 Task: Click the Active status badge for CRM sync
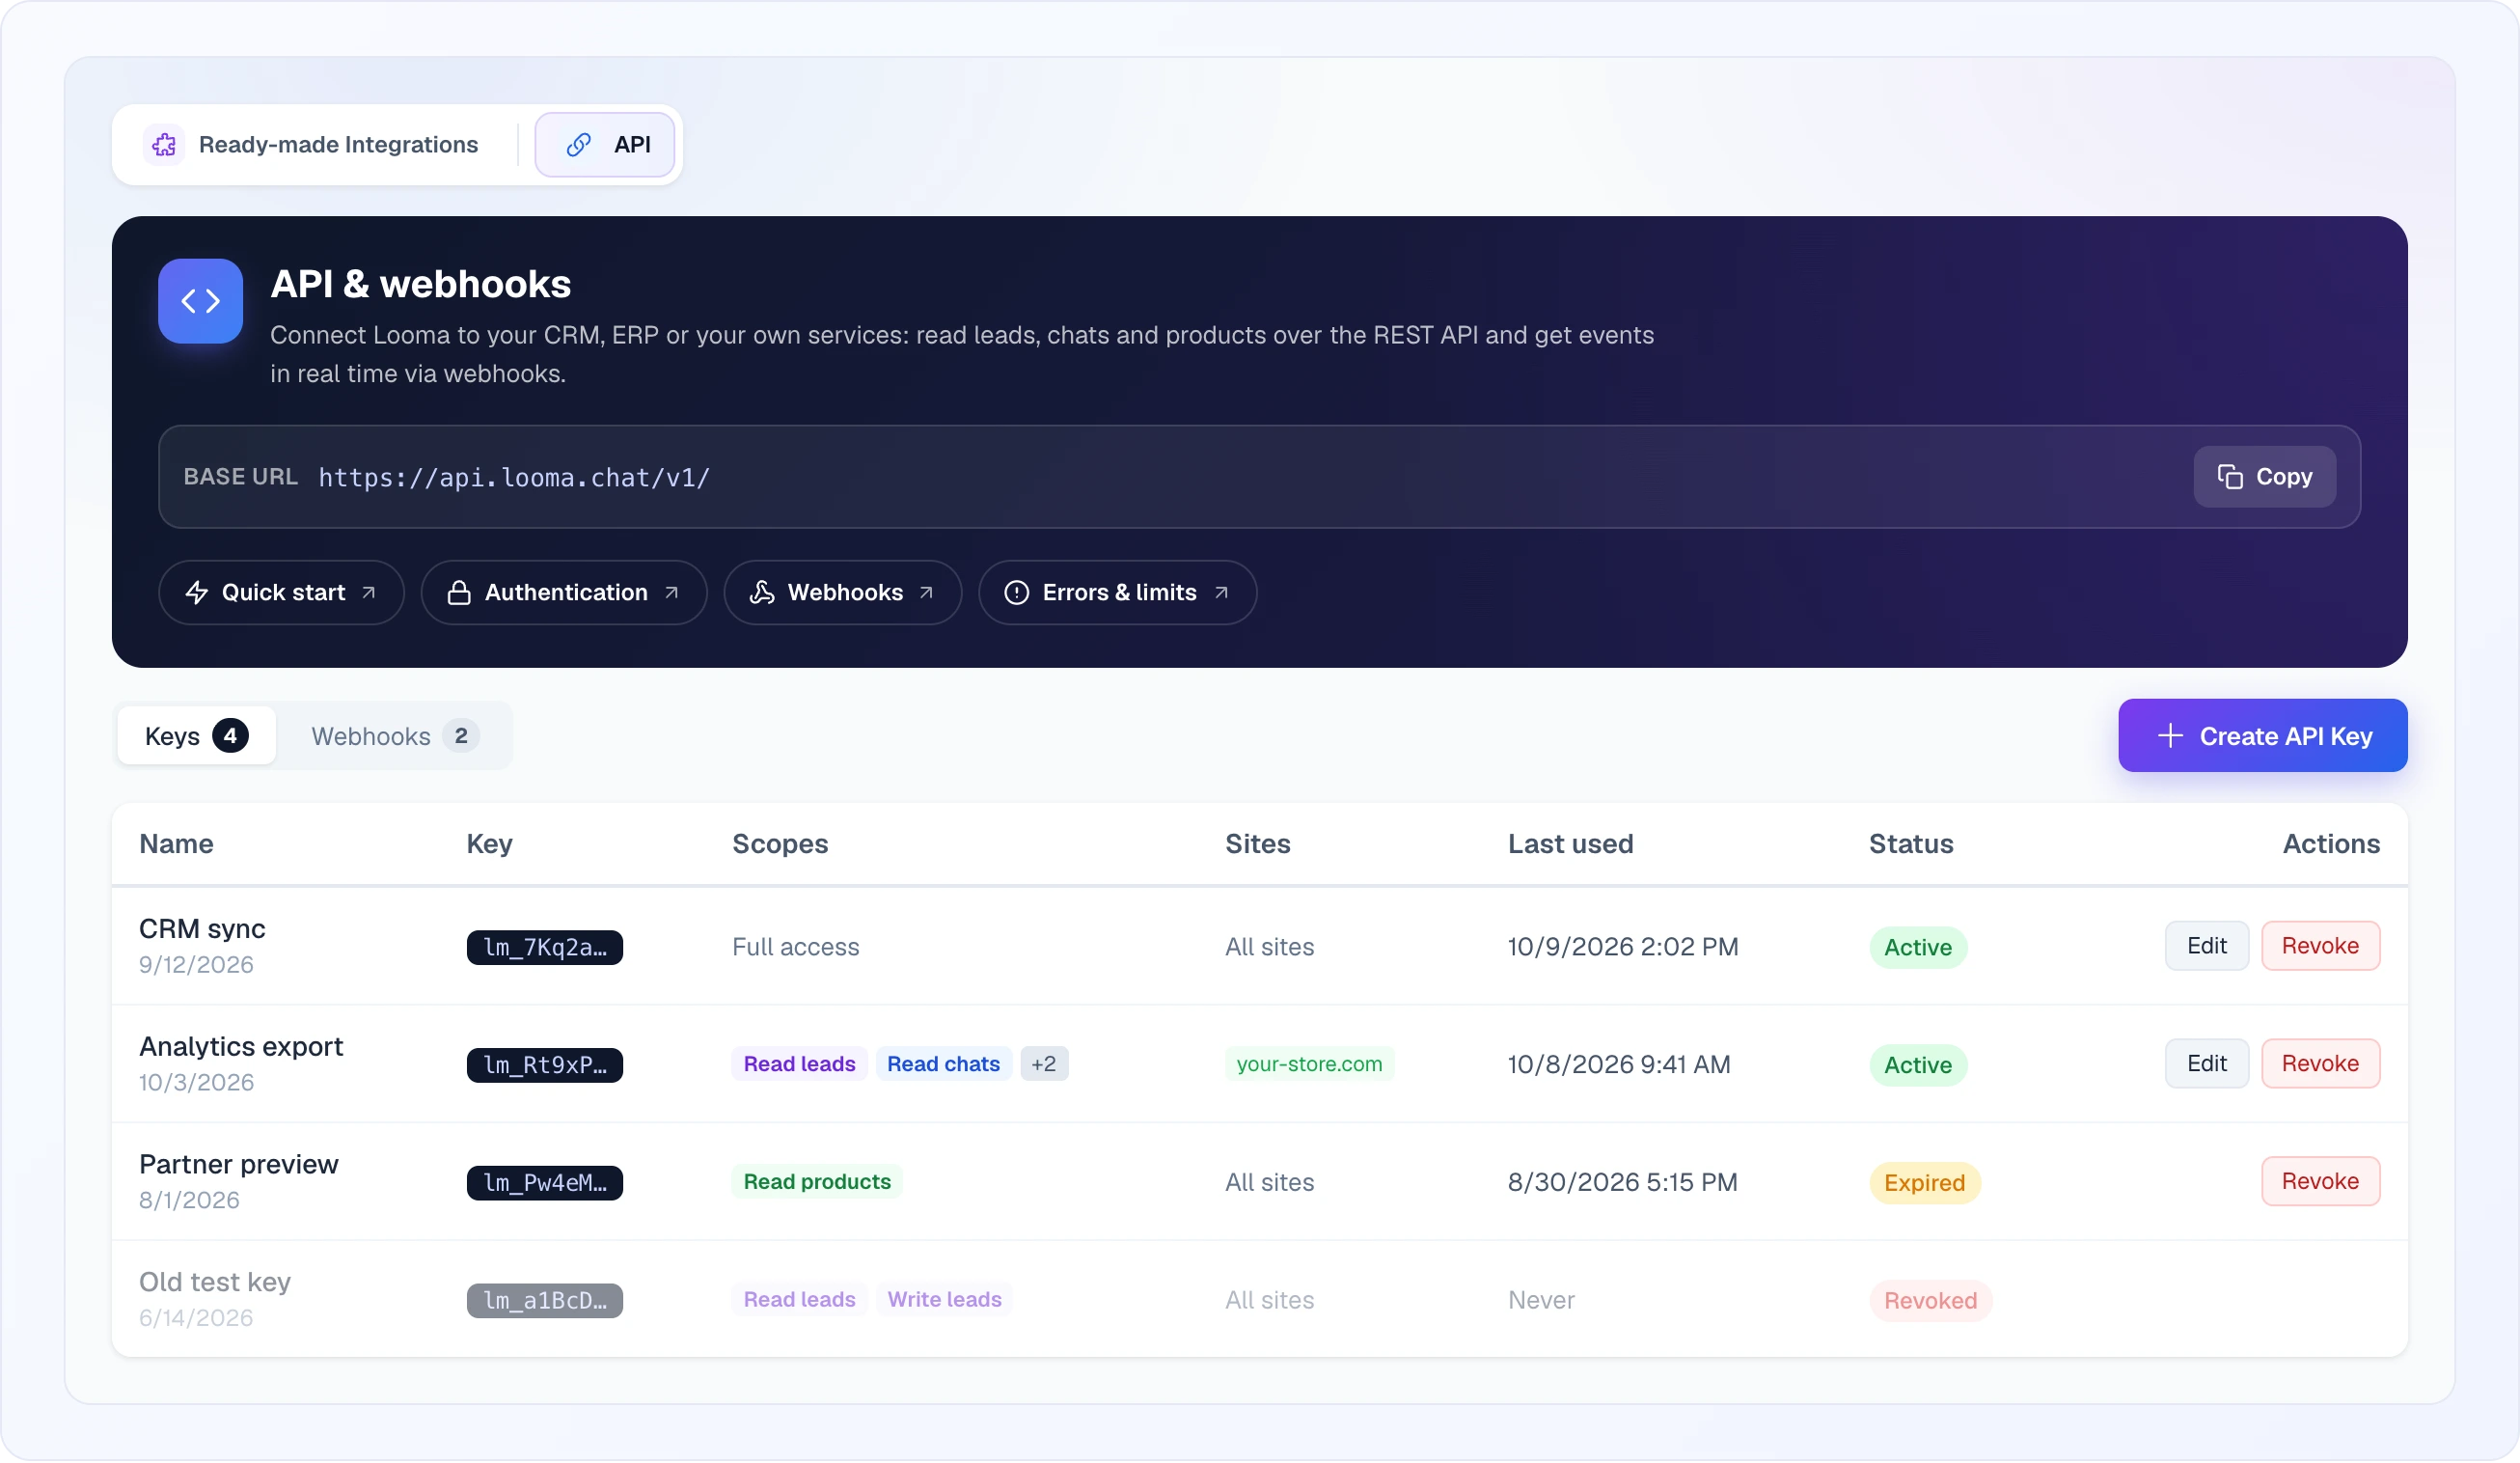coord(1917,949)
